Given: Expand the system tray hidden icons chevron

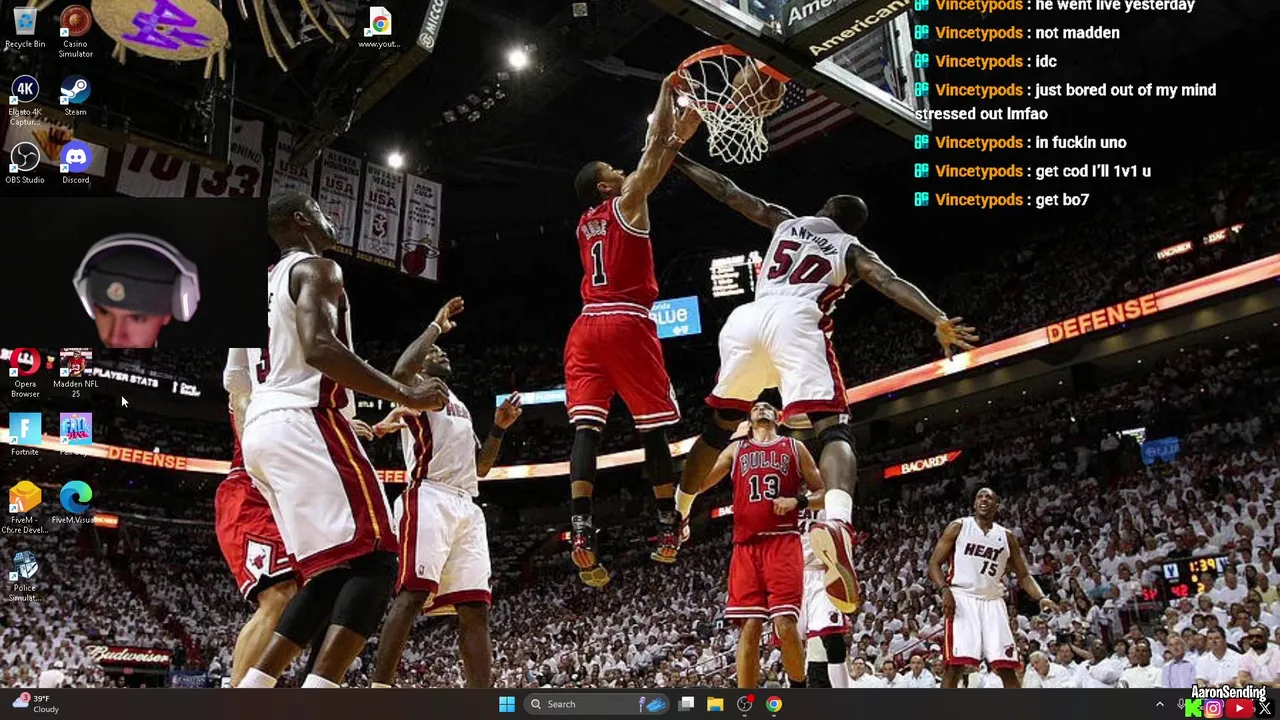Looking at the screenshot, I should [x=1160, y=704].
